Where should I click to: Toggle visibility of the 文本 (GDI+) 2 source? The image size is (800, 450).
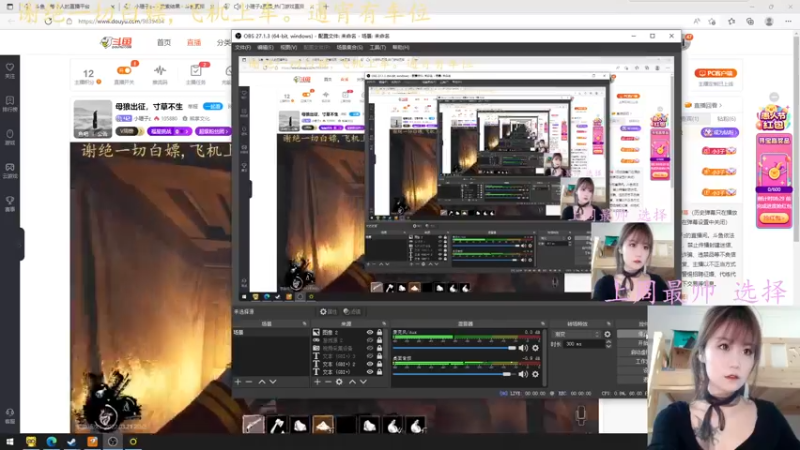click(x=370, y=364)
